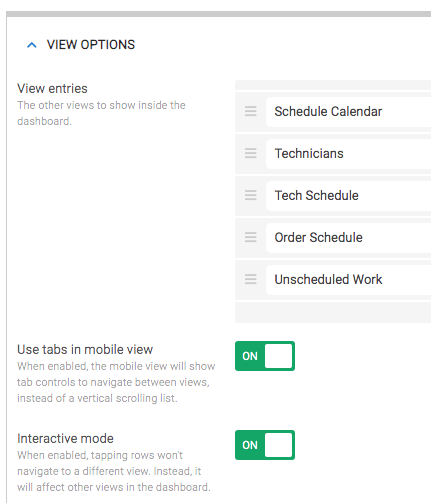The width and height of the screenshot is (431, 503).
Task: Click the Technicians row reorder handle
Action: click(x=251, y=153)
